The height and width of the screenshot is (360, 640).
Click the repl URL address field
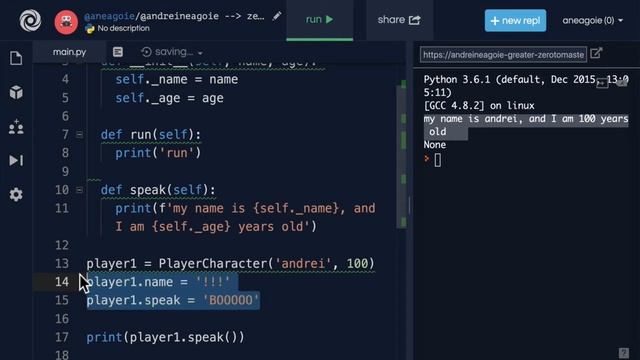pos(503,54)
